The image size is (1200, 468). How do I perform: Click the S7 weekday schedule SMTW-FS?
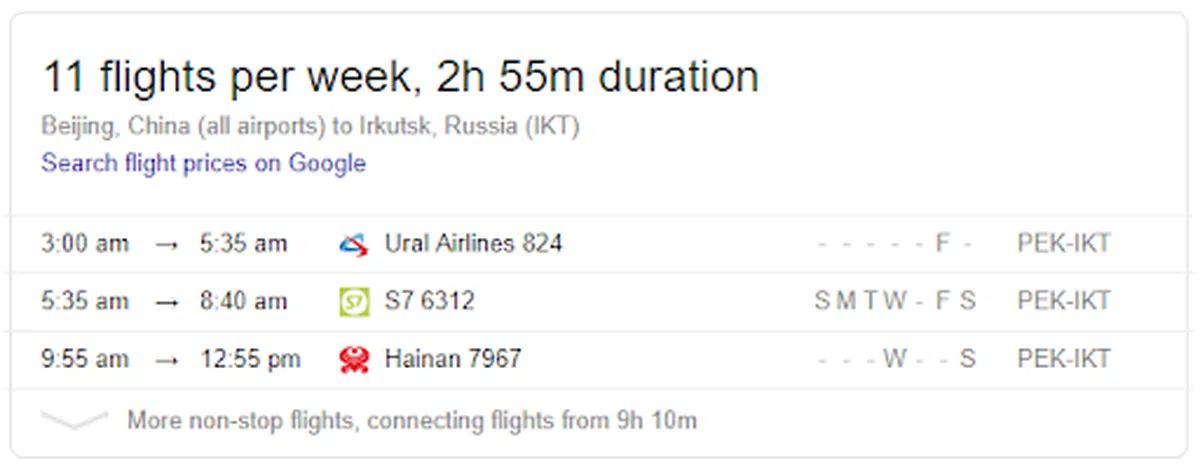click(894, 301)
